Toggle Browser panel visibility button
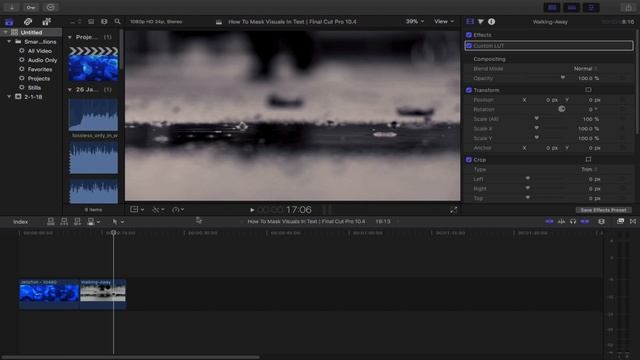The width and height of the screenshot is (640, 360). 552,7
